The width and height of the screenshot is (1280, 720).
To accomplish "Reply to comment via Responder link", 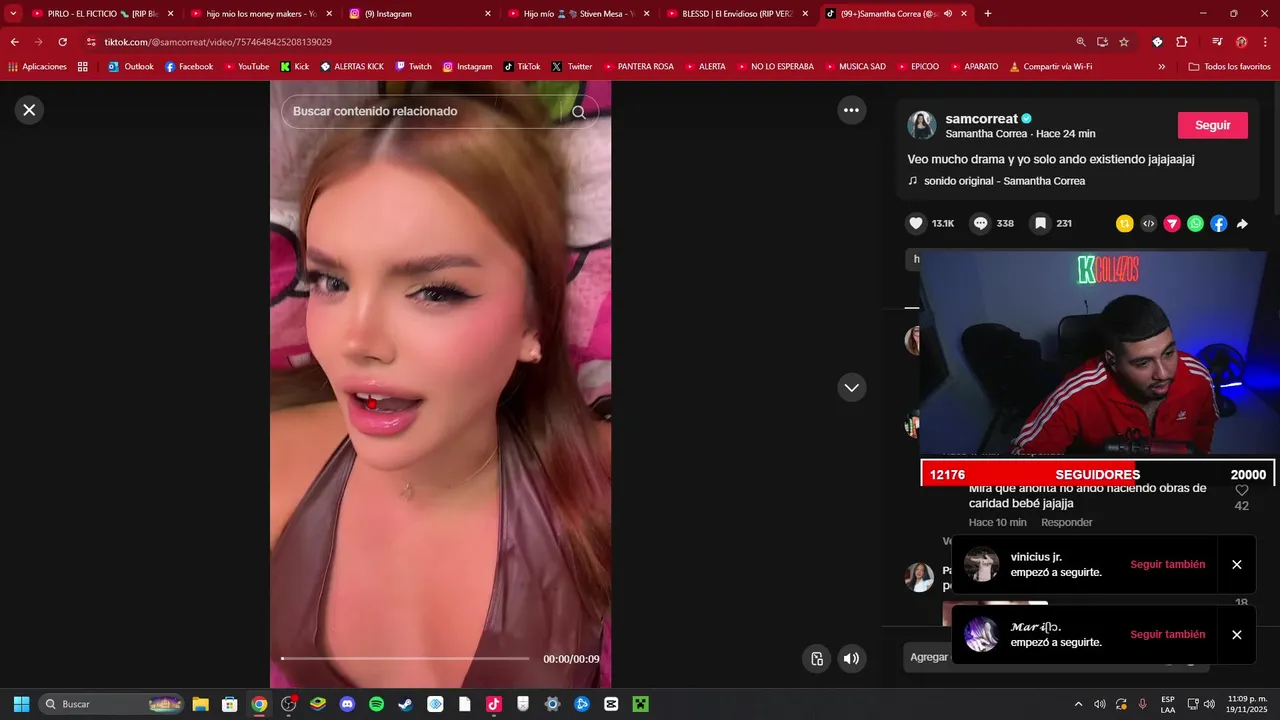I will pyautogui.click(x=1066, y=522).
